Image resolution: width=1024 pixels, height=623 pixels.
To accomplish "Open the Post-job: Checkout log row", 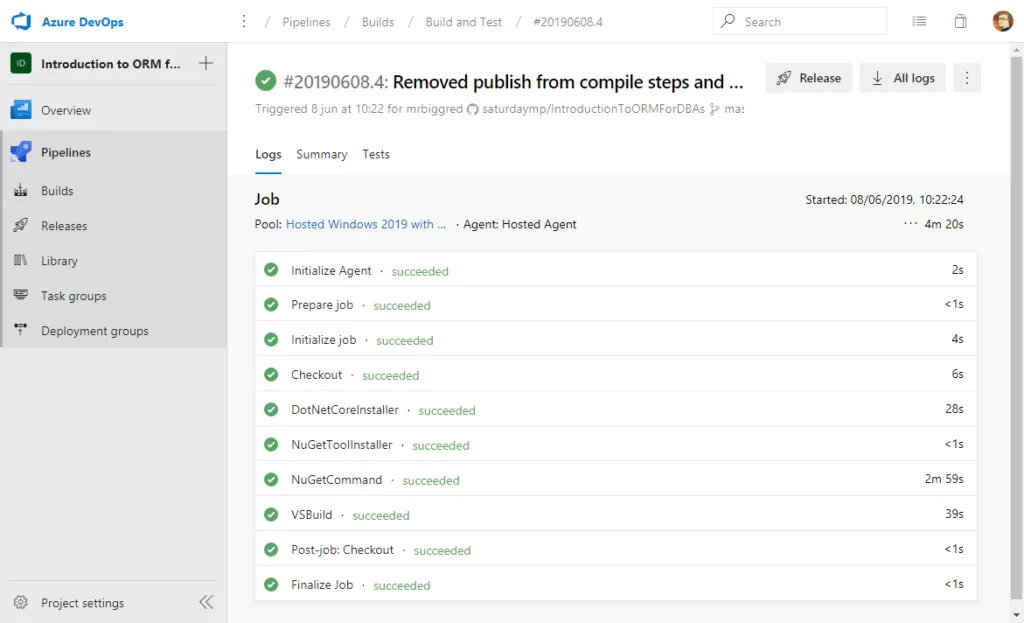I will 616,550.
